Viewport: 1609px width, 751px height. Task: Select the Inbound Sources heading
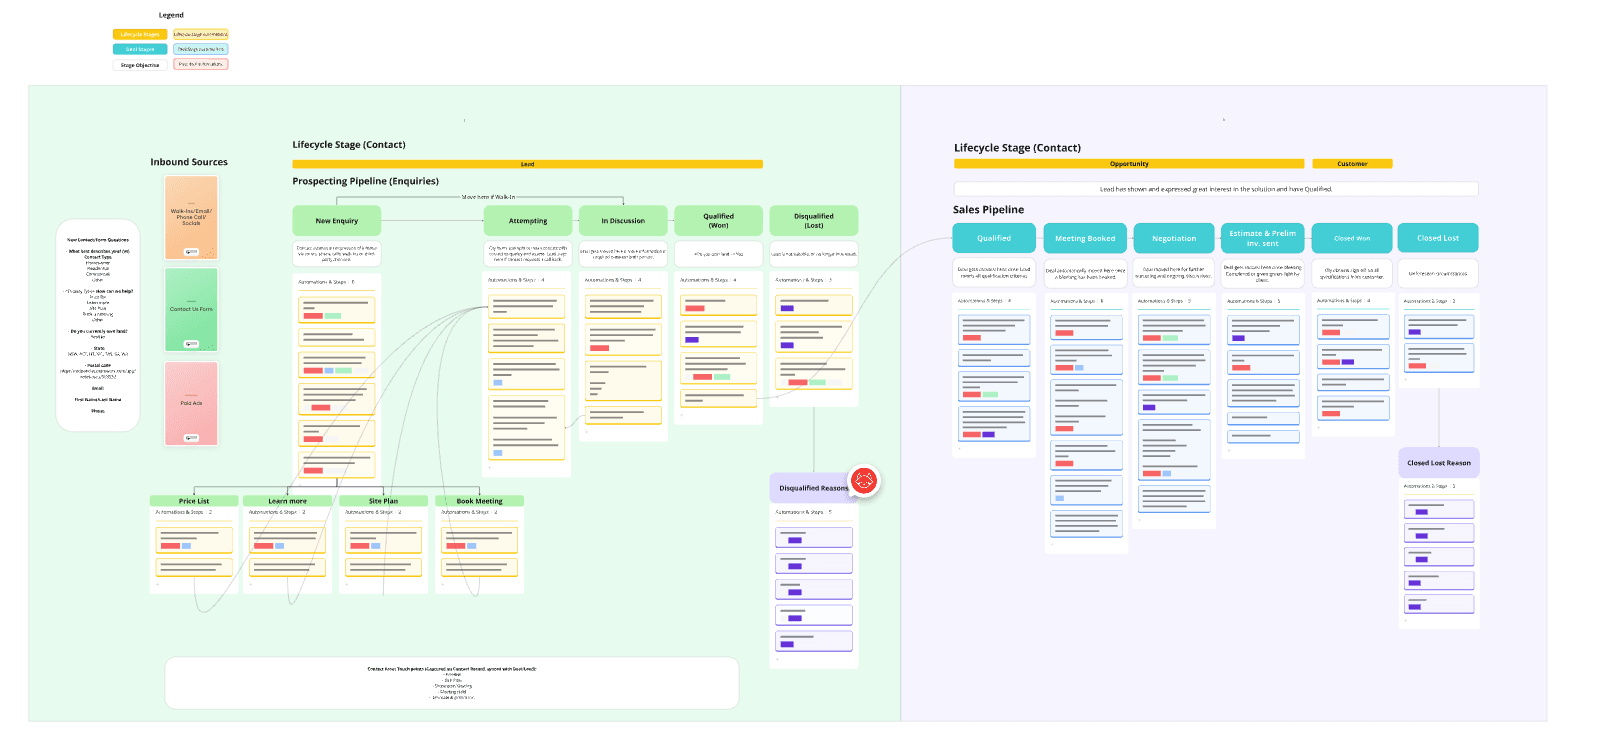pos(189,162)
